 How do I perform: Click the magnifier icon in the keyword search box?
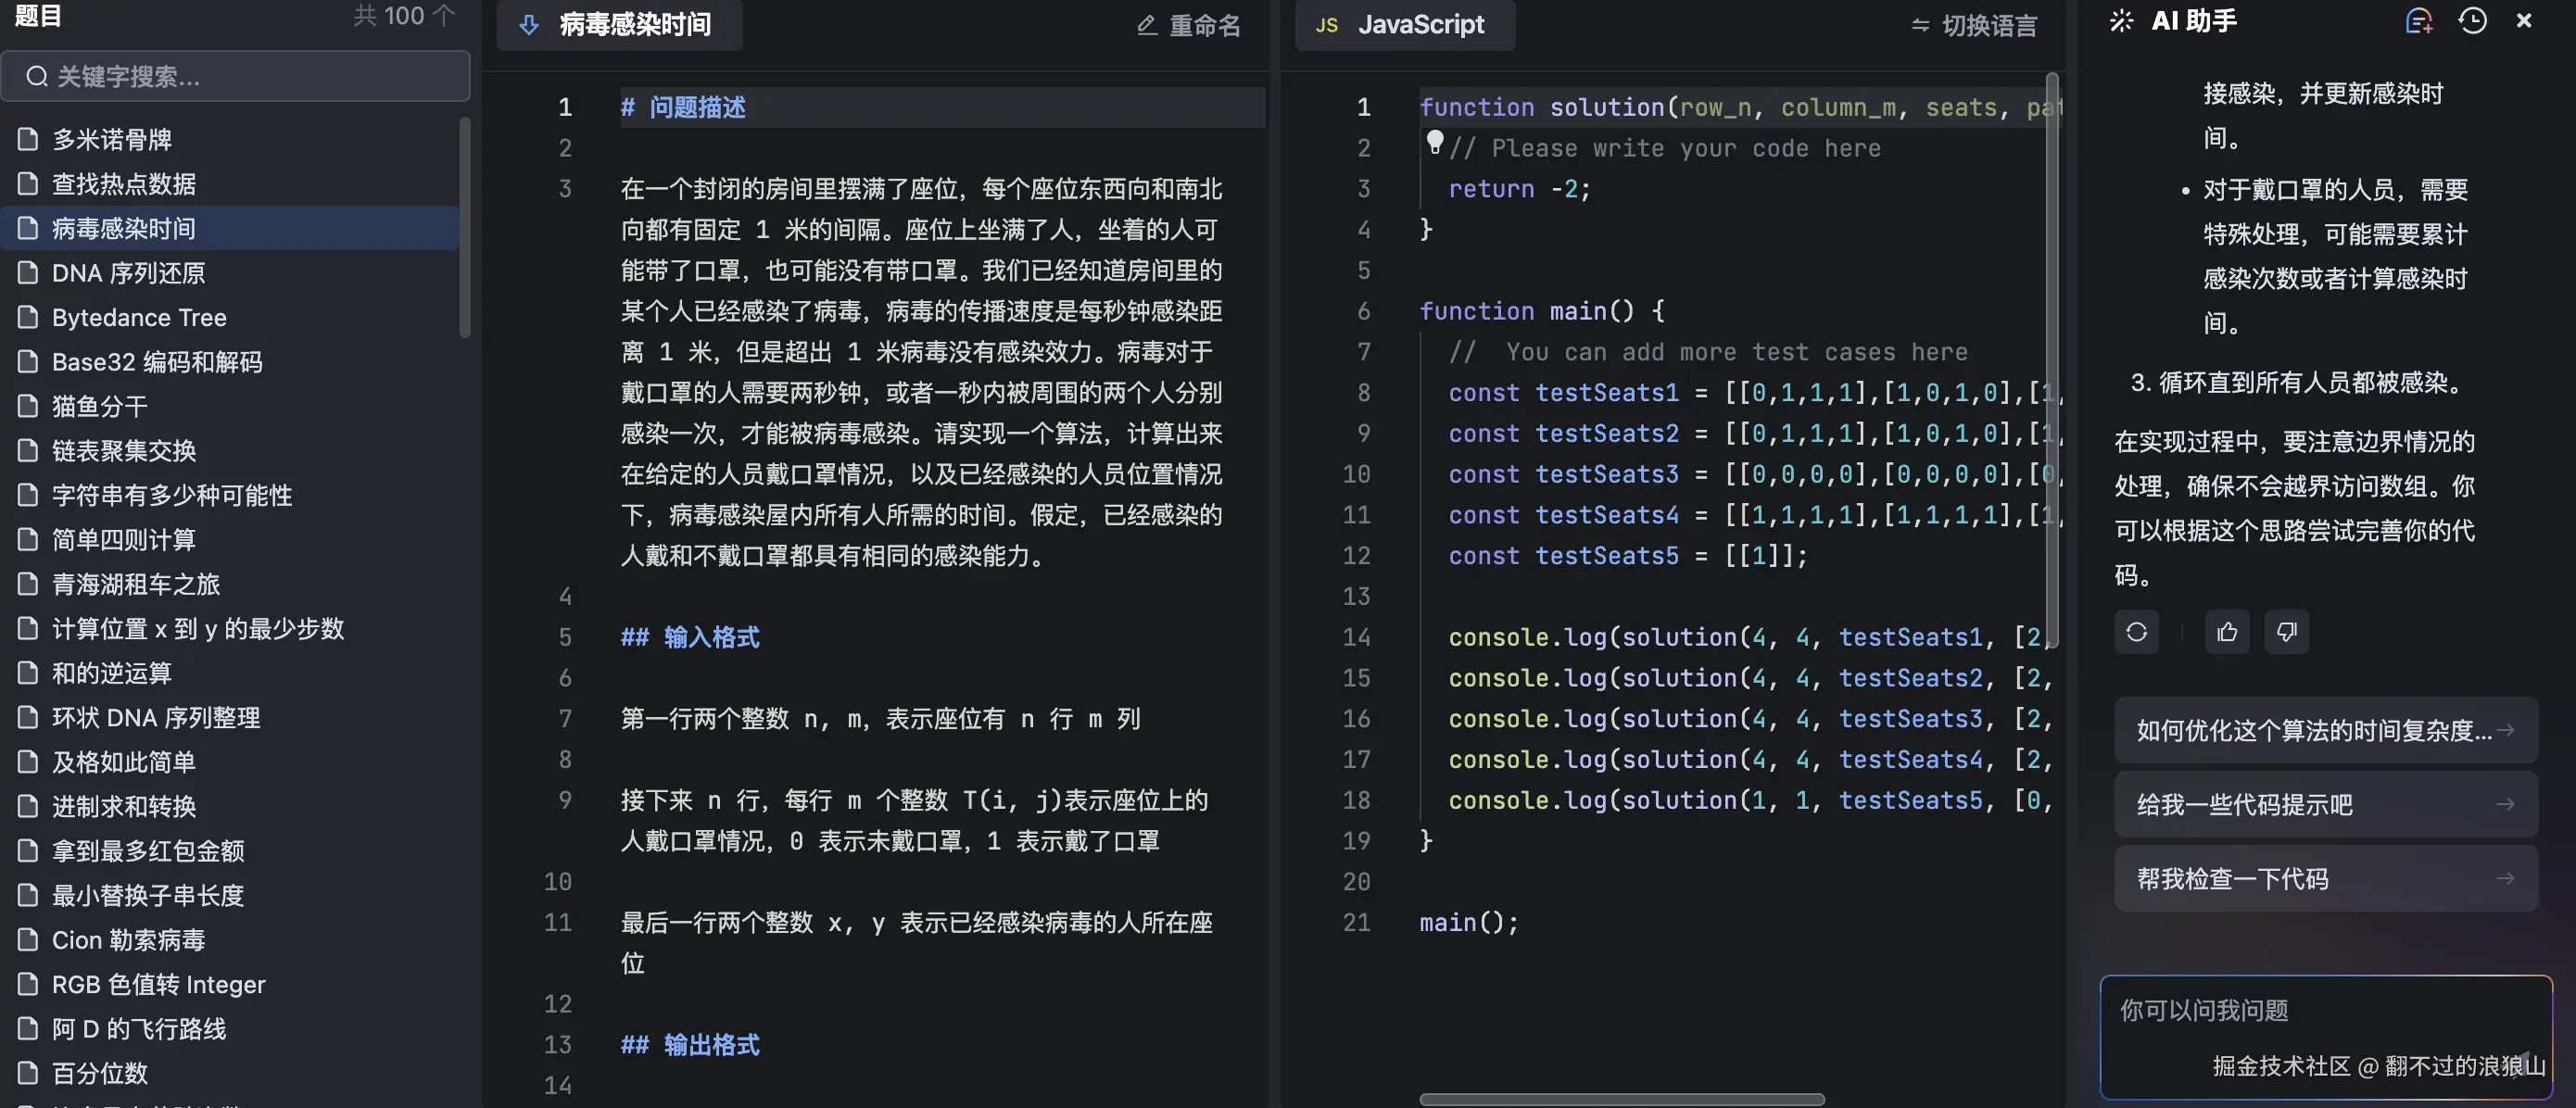pyautogui.click(x=37, y=75)
